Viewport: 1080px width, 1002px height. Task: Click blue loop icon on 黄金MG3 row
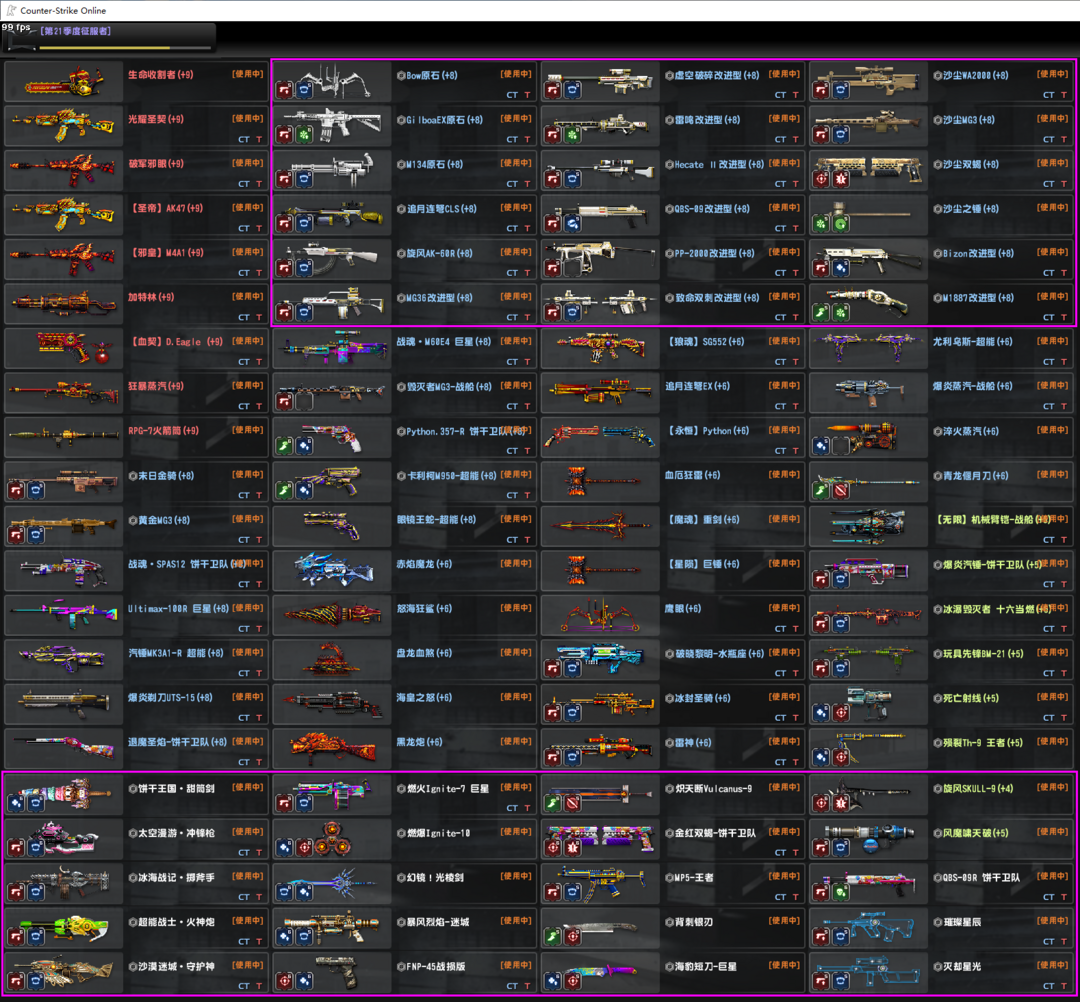(37, 535)
